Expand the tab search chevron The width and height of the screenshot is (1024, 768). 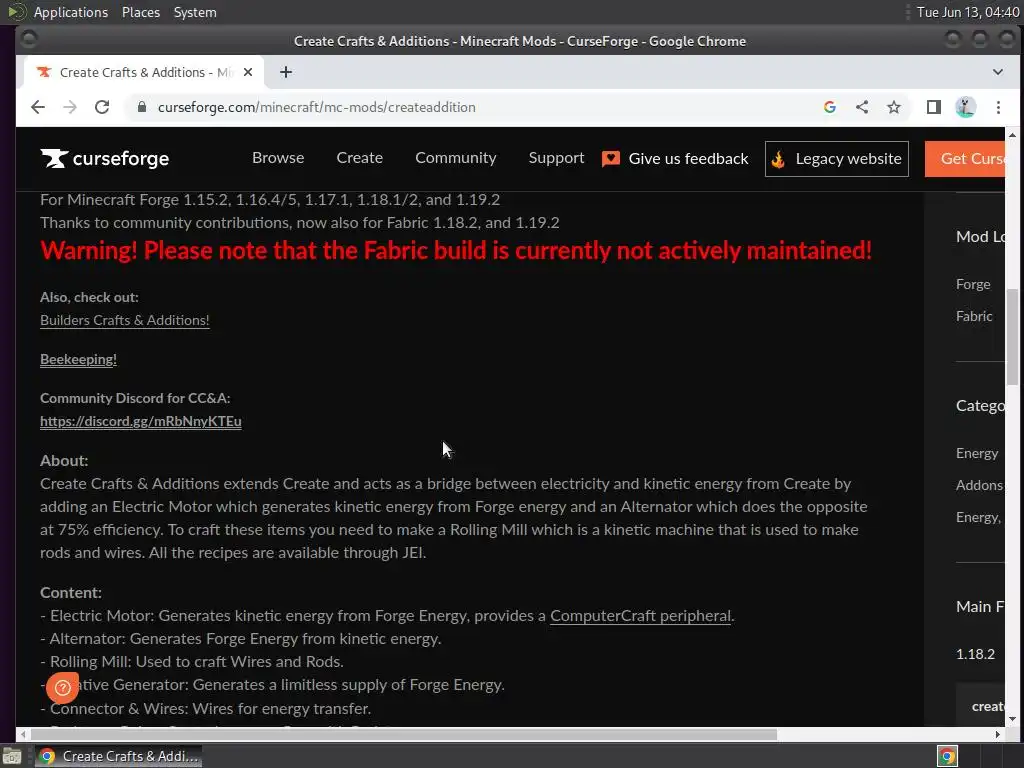pos(997,72)
